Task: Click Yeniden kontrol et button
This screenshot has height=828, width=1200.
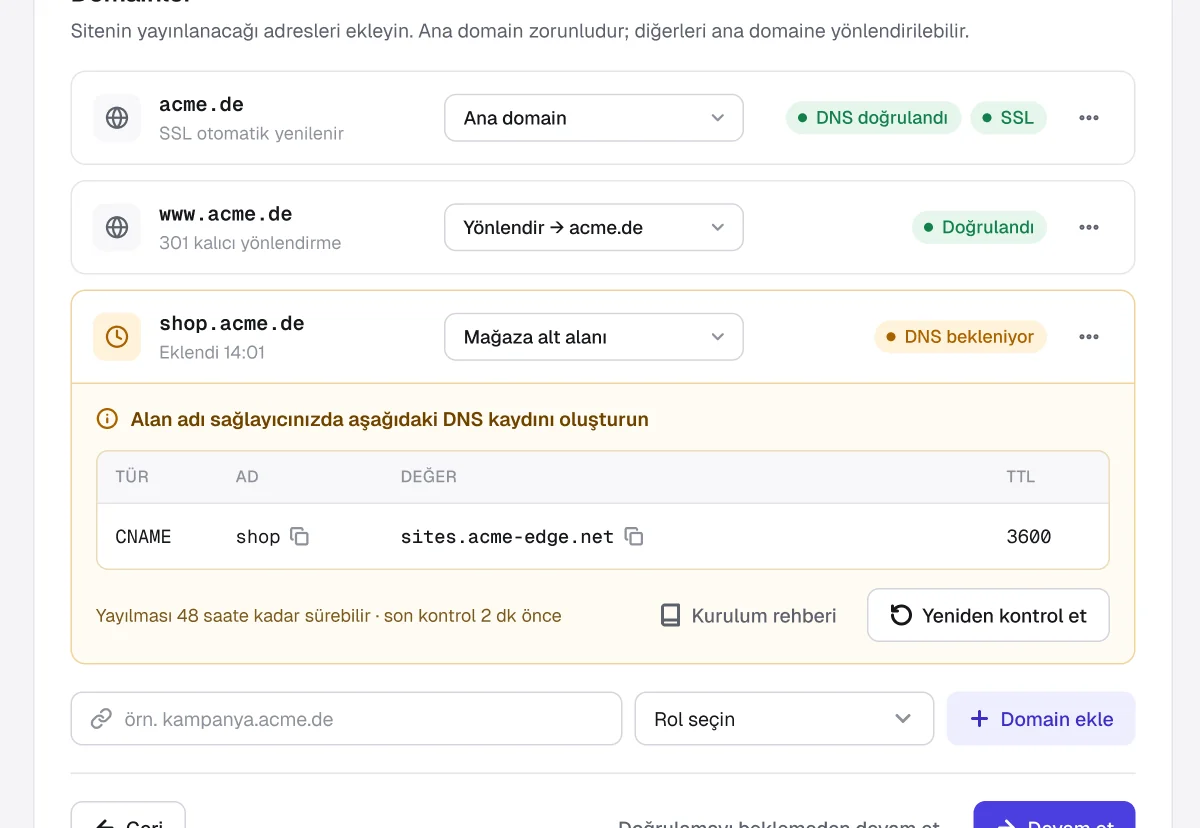Action: click(988, 615)
